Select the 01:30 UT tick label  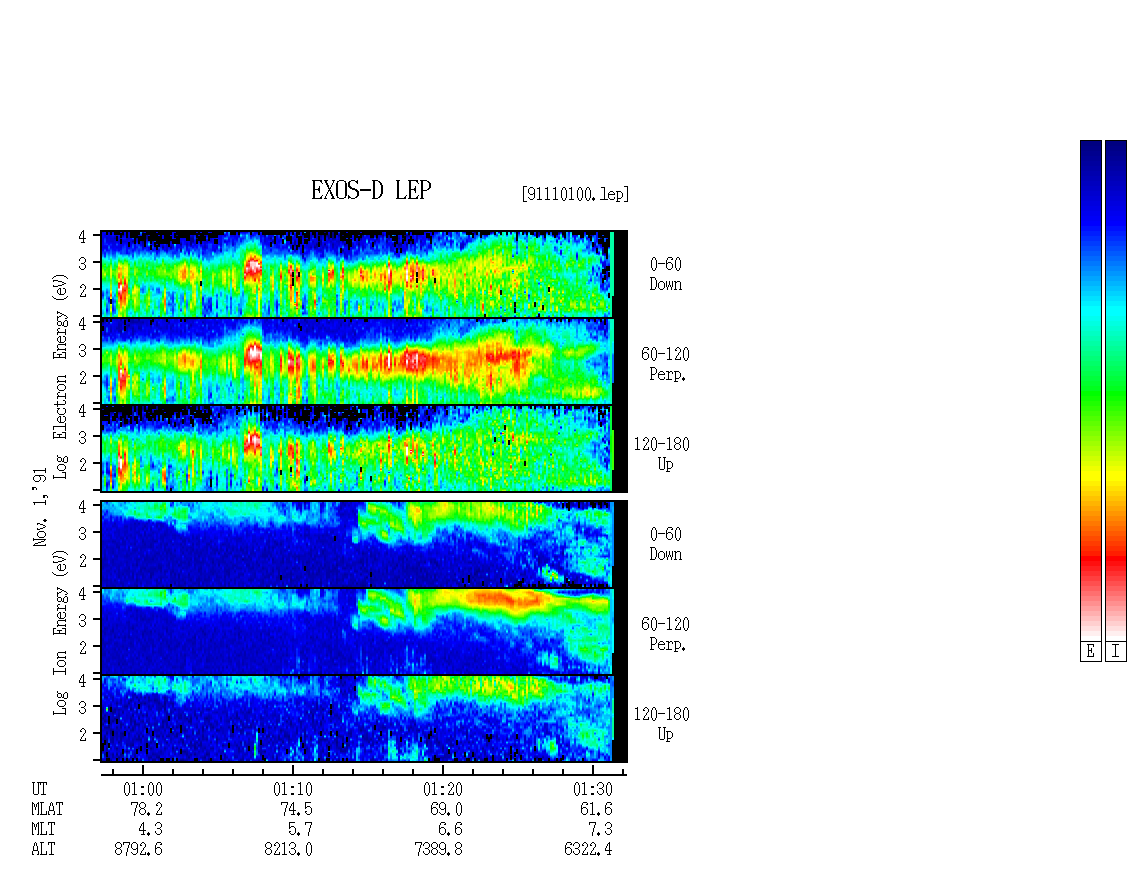[592, 789]
